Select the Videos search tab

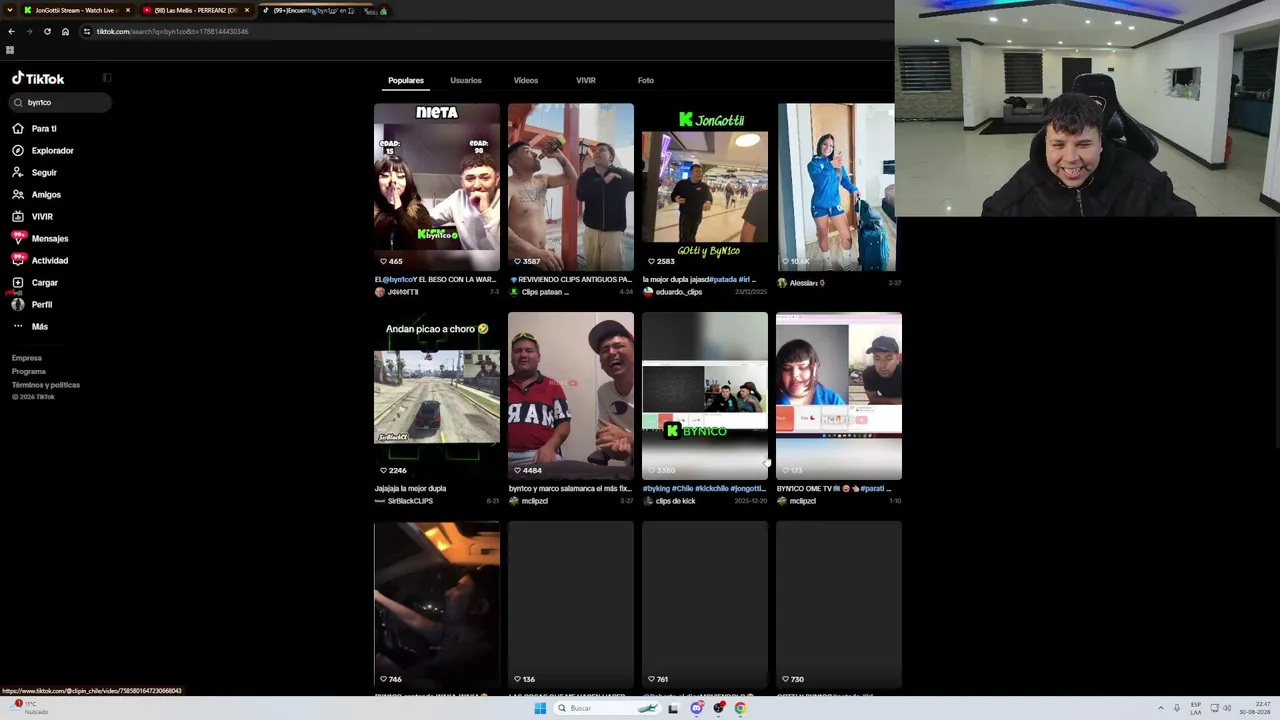coord(526,80)
